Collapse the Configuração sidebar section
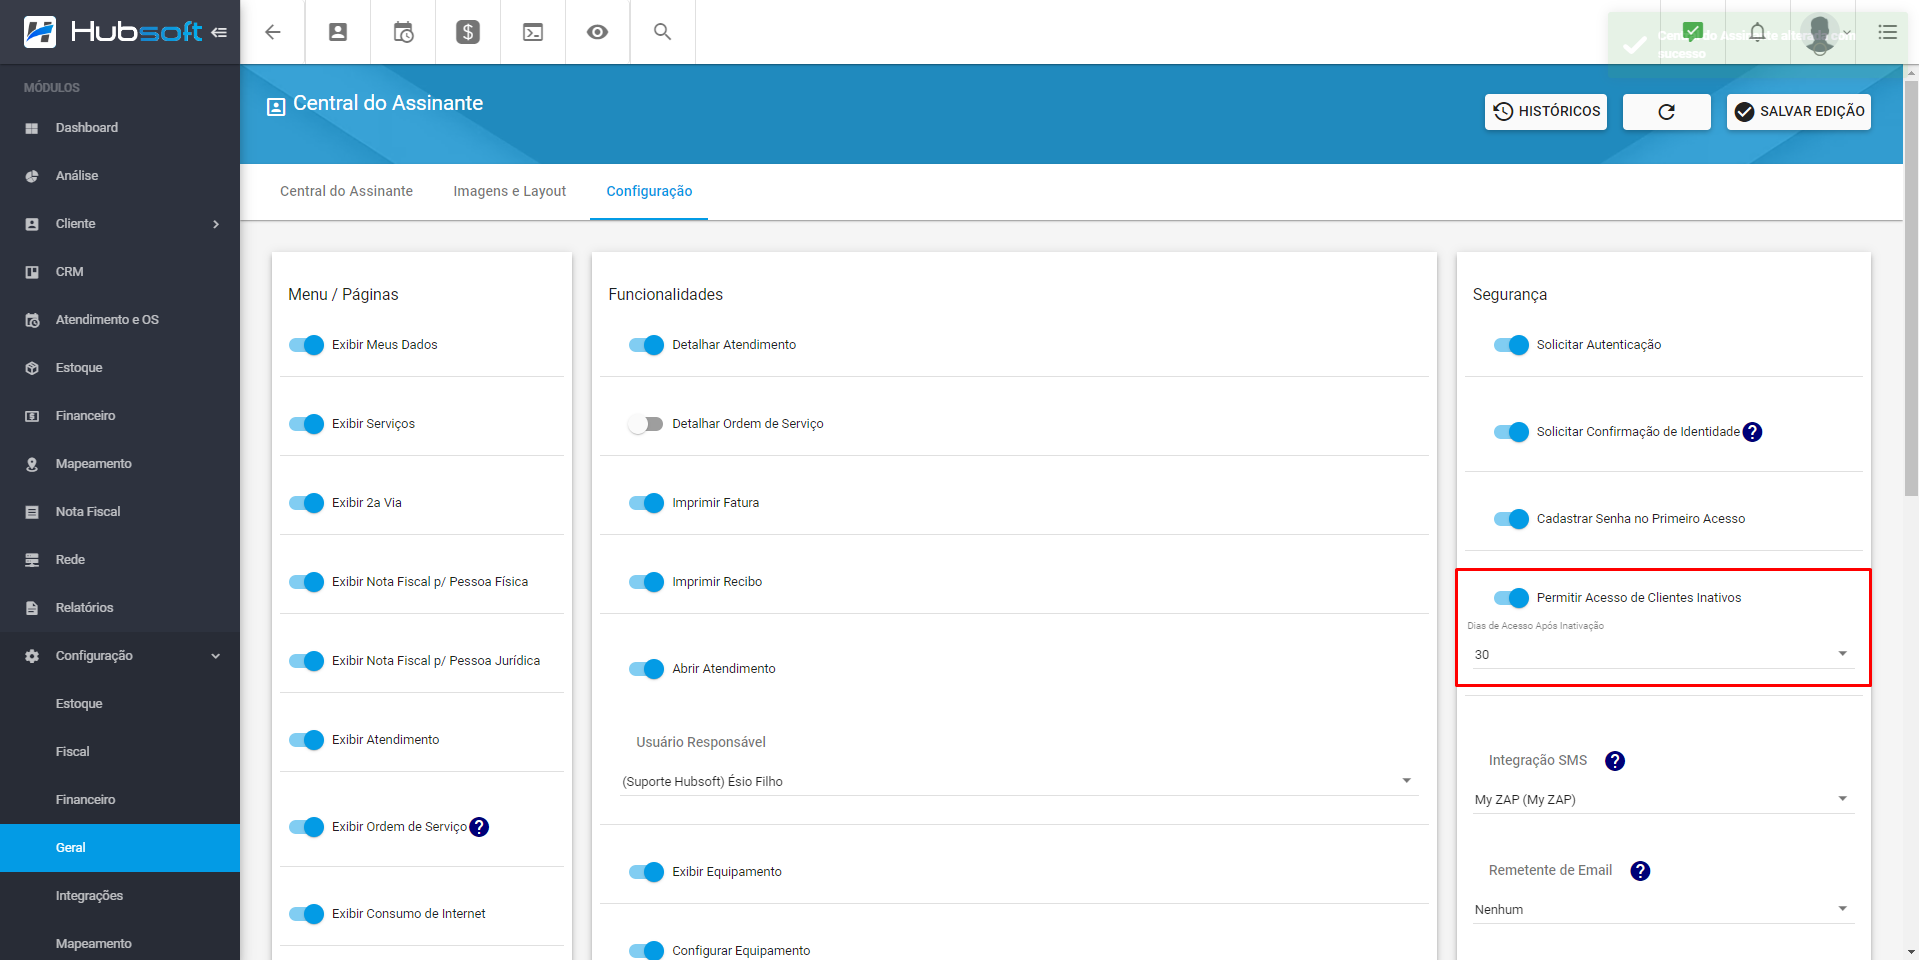The image size is (1919, 960). (x=120, y=656)
